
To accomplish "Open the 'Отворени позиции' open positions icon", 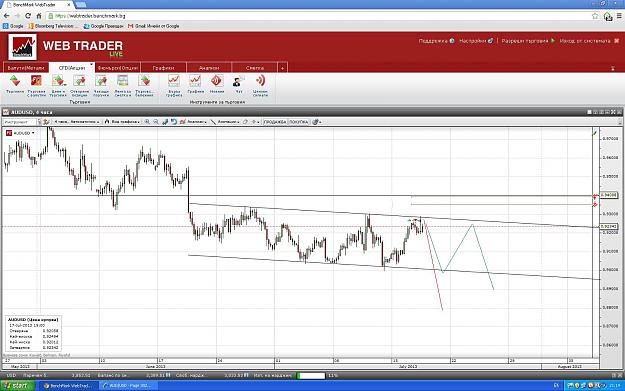I will (79, 81).
